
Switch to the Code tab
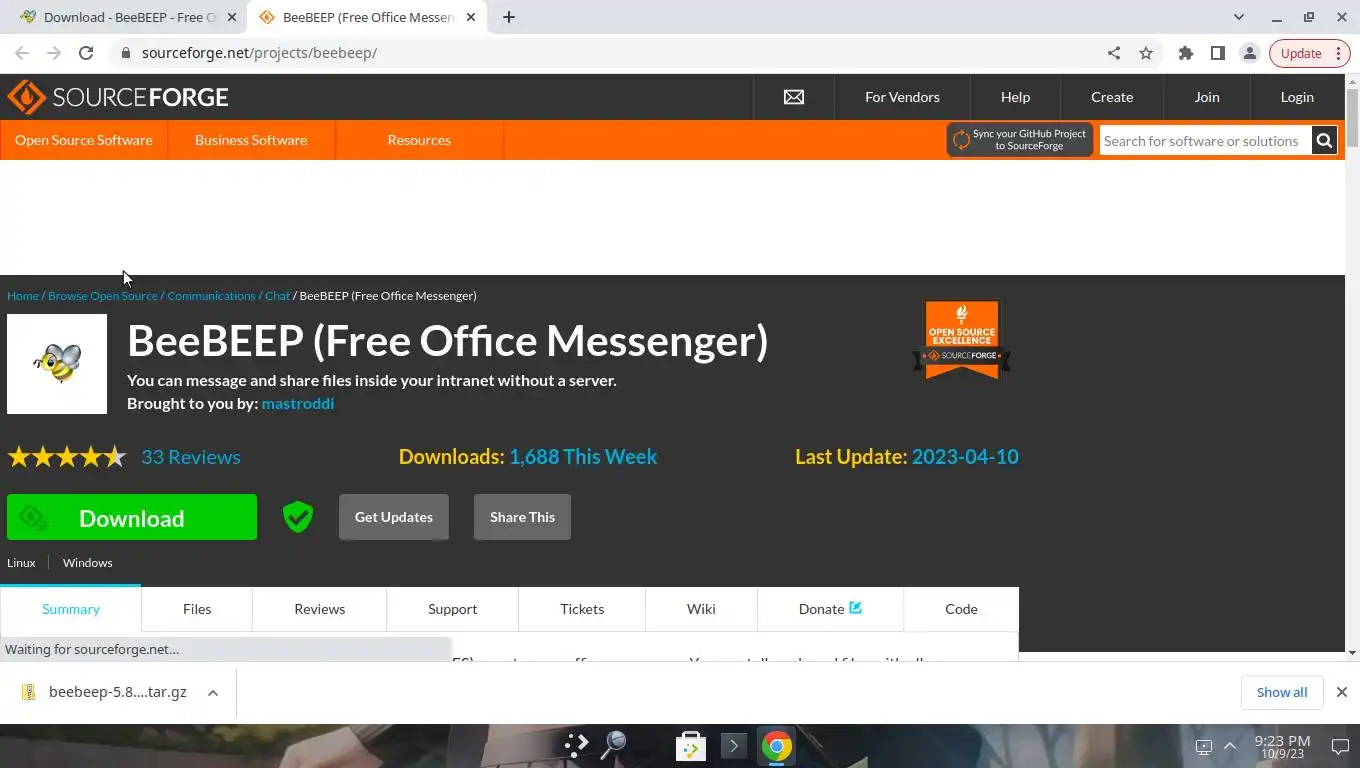[961, 608]
